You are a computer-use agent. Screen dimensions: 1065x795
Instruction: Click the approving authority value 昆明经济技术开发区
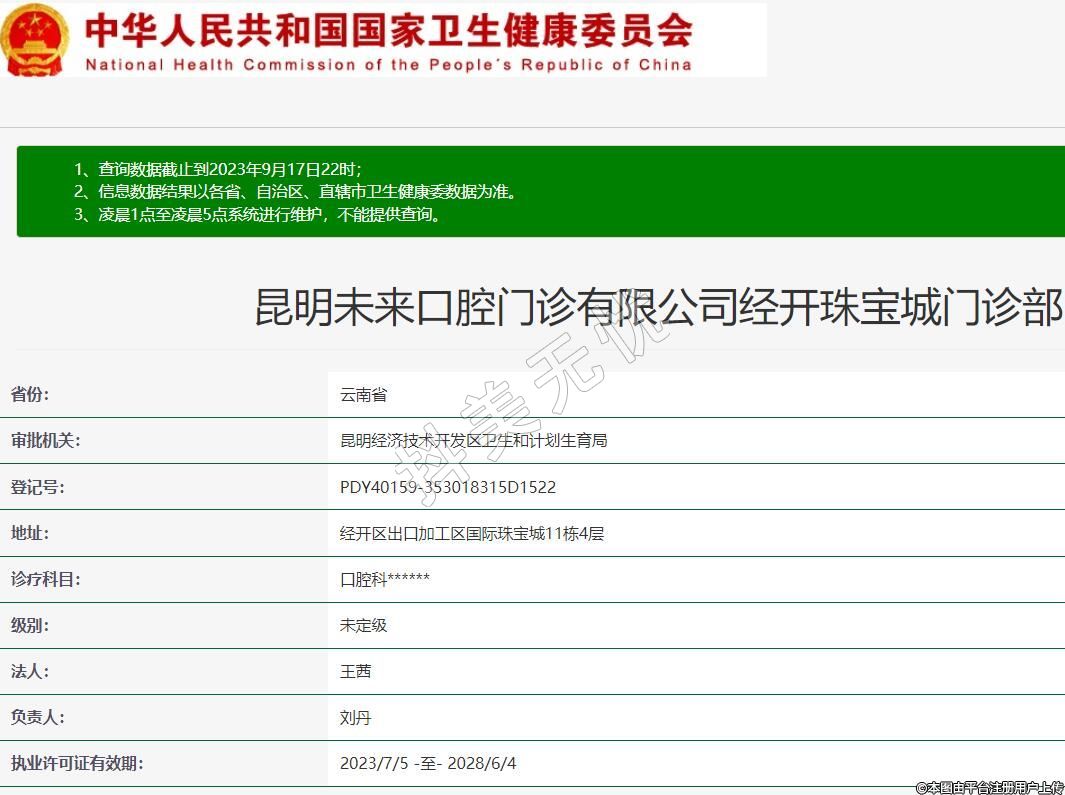click(x=473, y=441)
